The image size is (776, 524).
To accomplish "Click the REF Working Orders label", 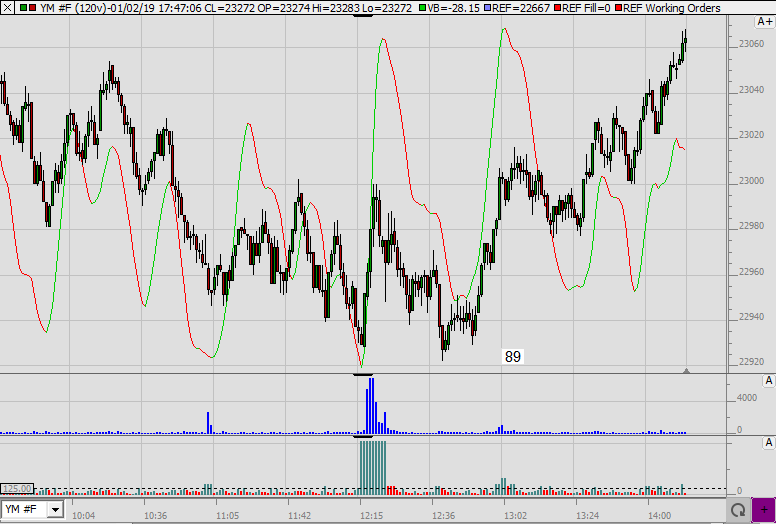I will coord(671,8).
